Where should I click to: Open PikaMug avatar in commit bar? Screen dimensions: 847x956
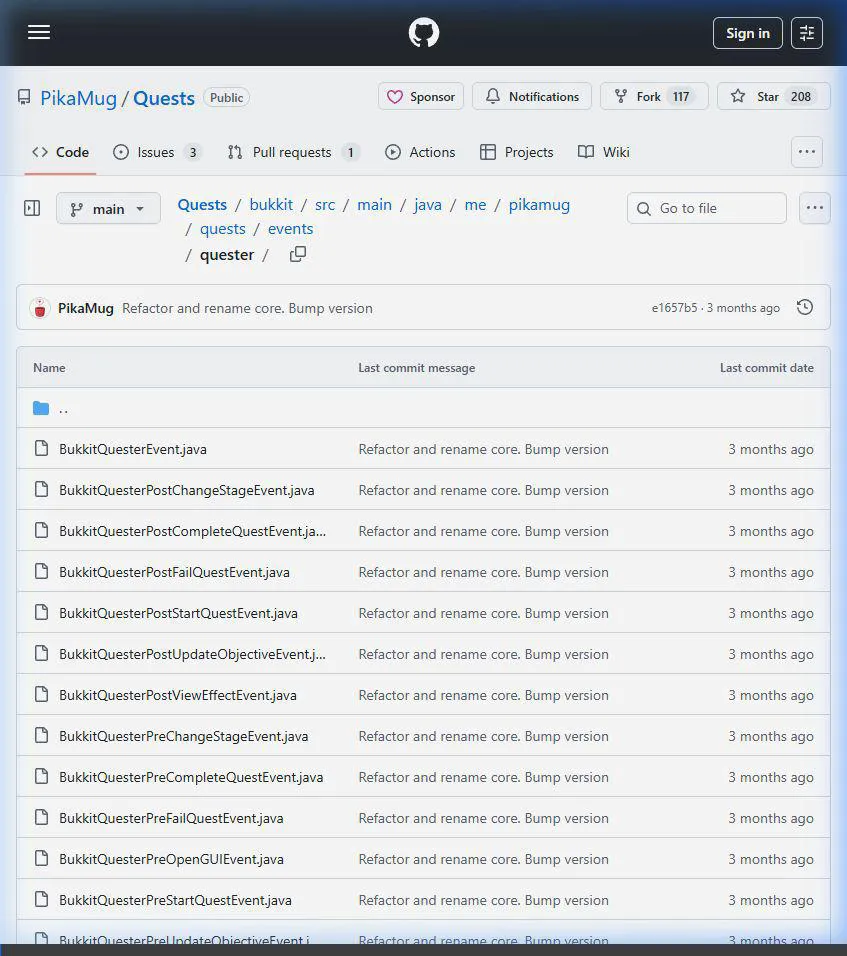tap(40, 308)
